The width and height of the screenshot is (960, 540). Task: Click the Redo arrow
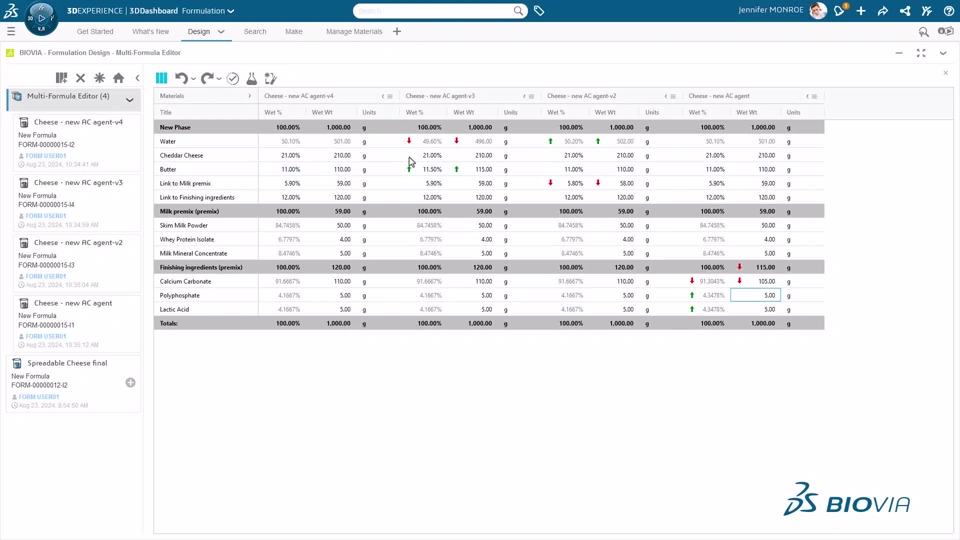point(207,78)
